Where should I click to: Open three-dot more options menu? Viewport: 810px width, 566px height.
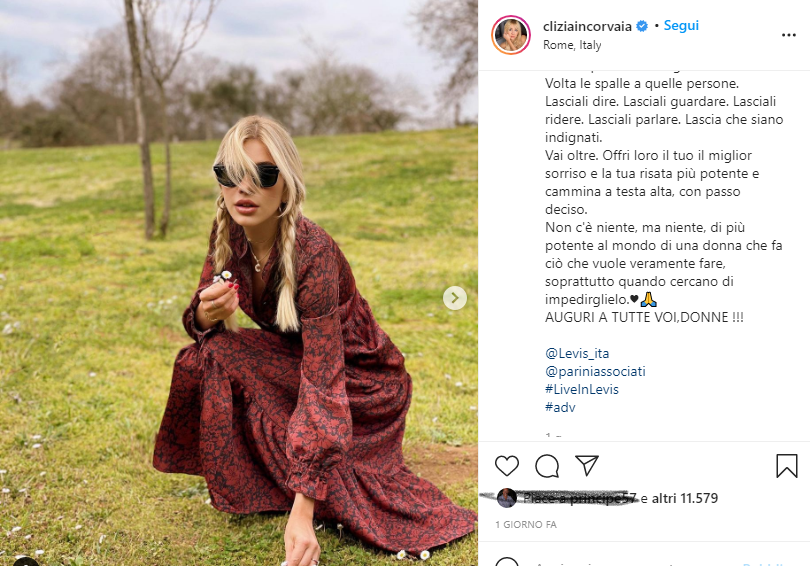coord(788,35)
